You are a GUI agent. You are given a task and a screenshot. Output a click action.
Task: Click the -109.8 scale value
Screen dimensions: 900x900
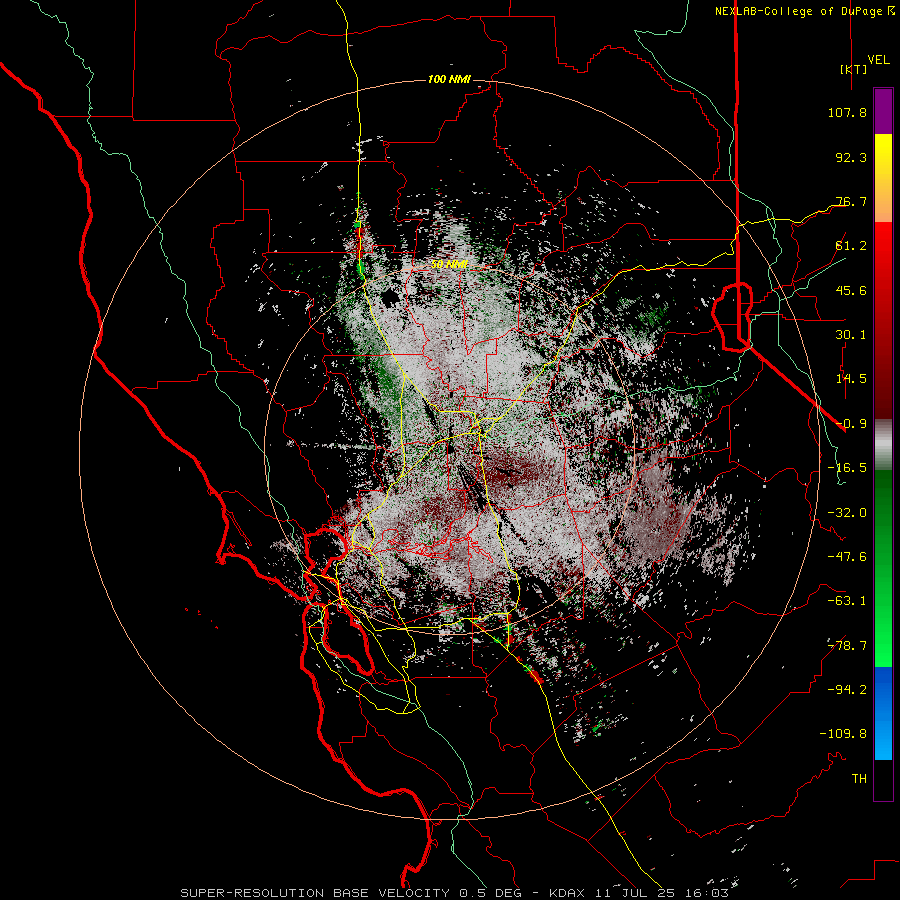843,734
